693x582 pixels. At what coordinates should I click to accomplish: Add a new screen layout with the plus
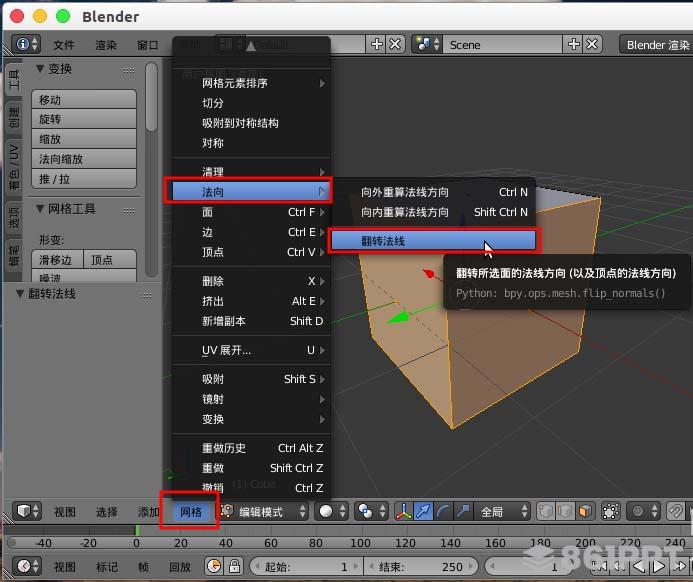tap(377, 44)
